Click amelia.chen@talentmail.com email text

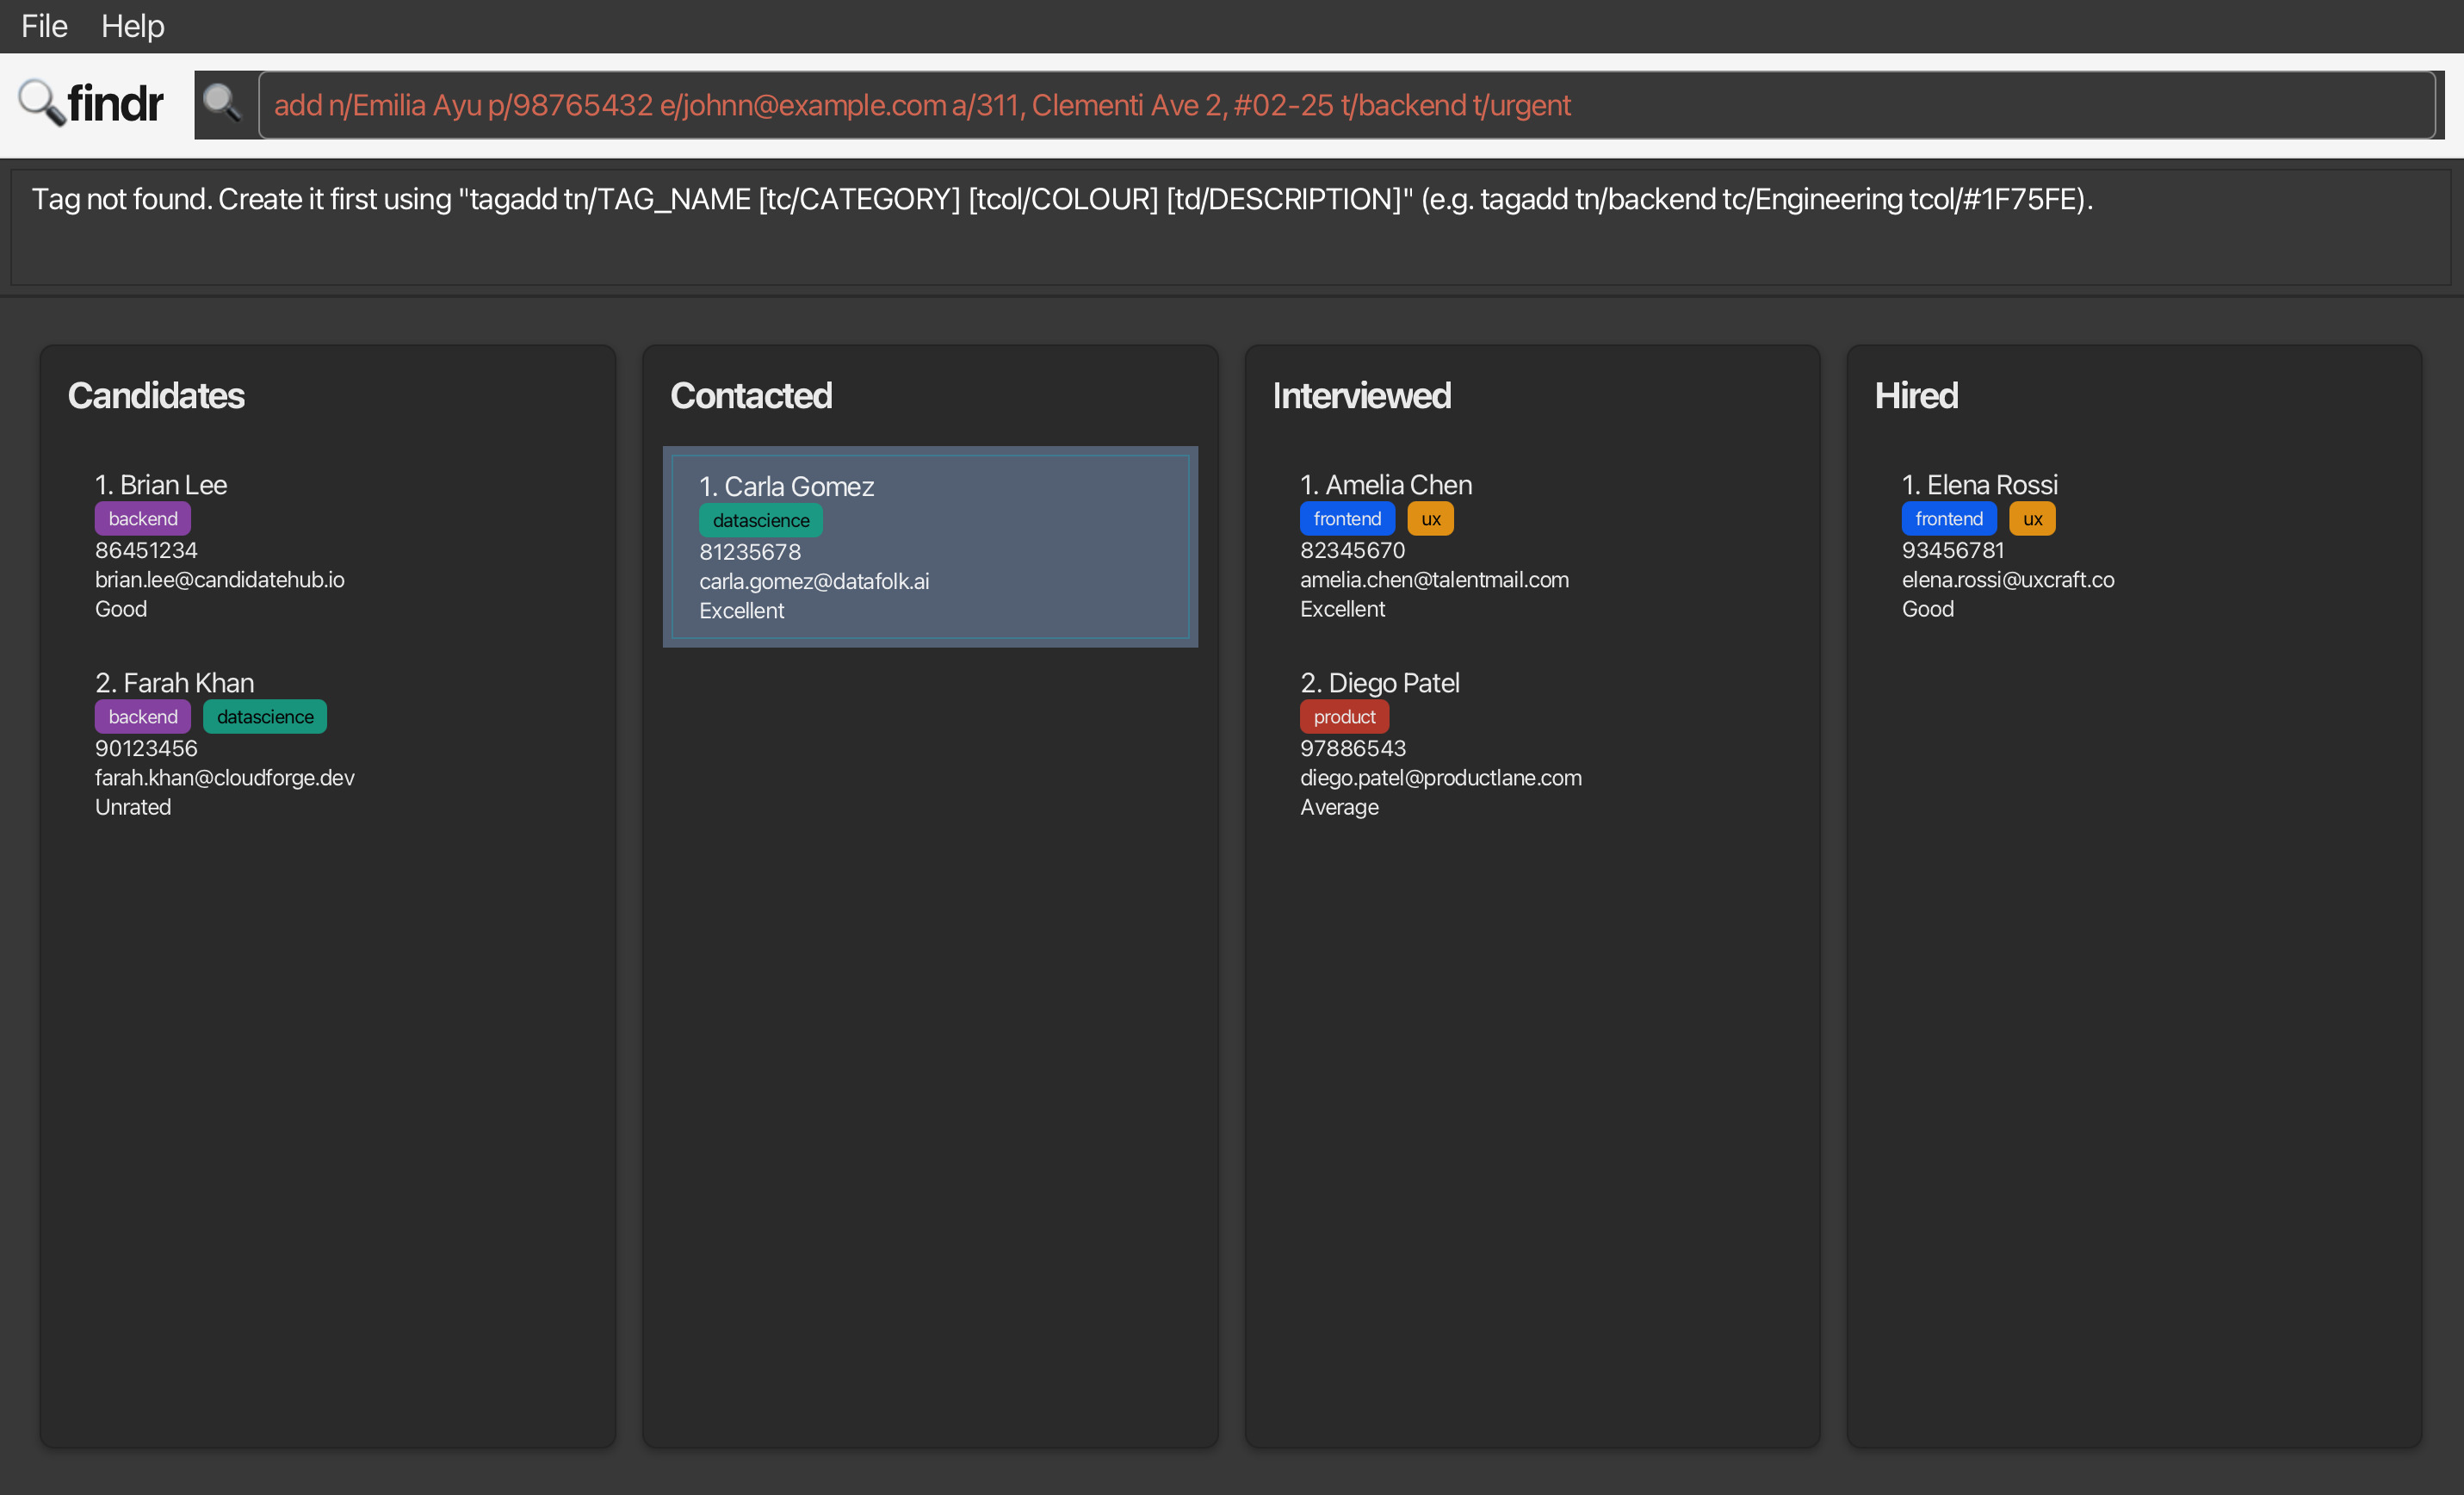click(1434, 580)
